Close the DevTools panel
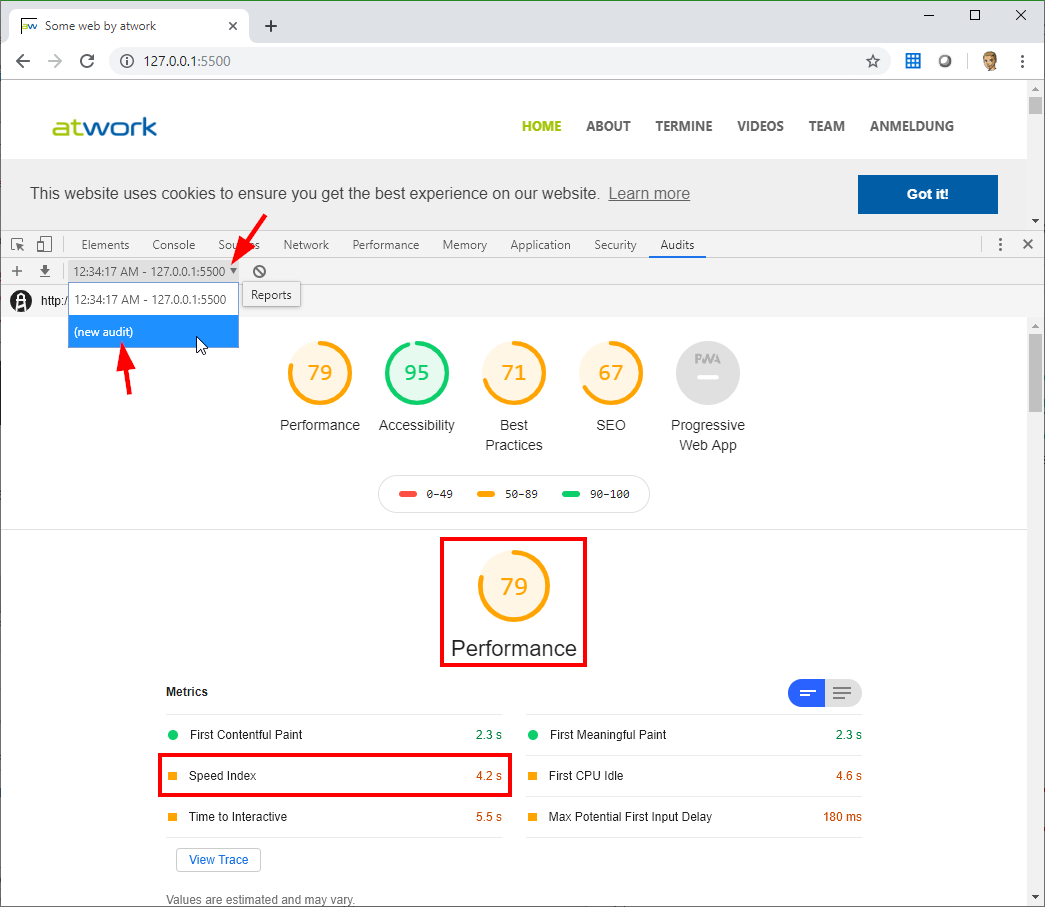1045x907 pixels. click(1027, 245)
